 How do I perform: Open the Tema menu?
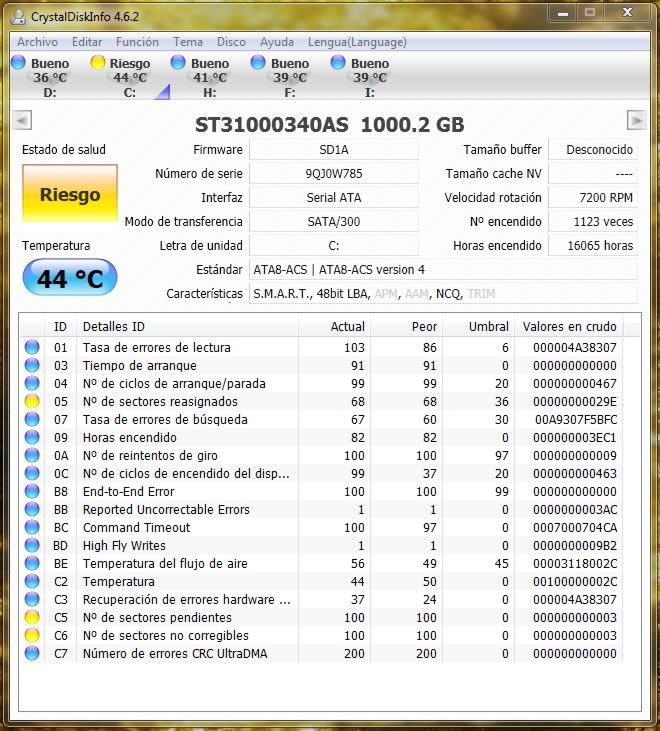[x=188, y=42]
